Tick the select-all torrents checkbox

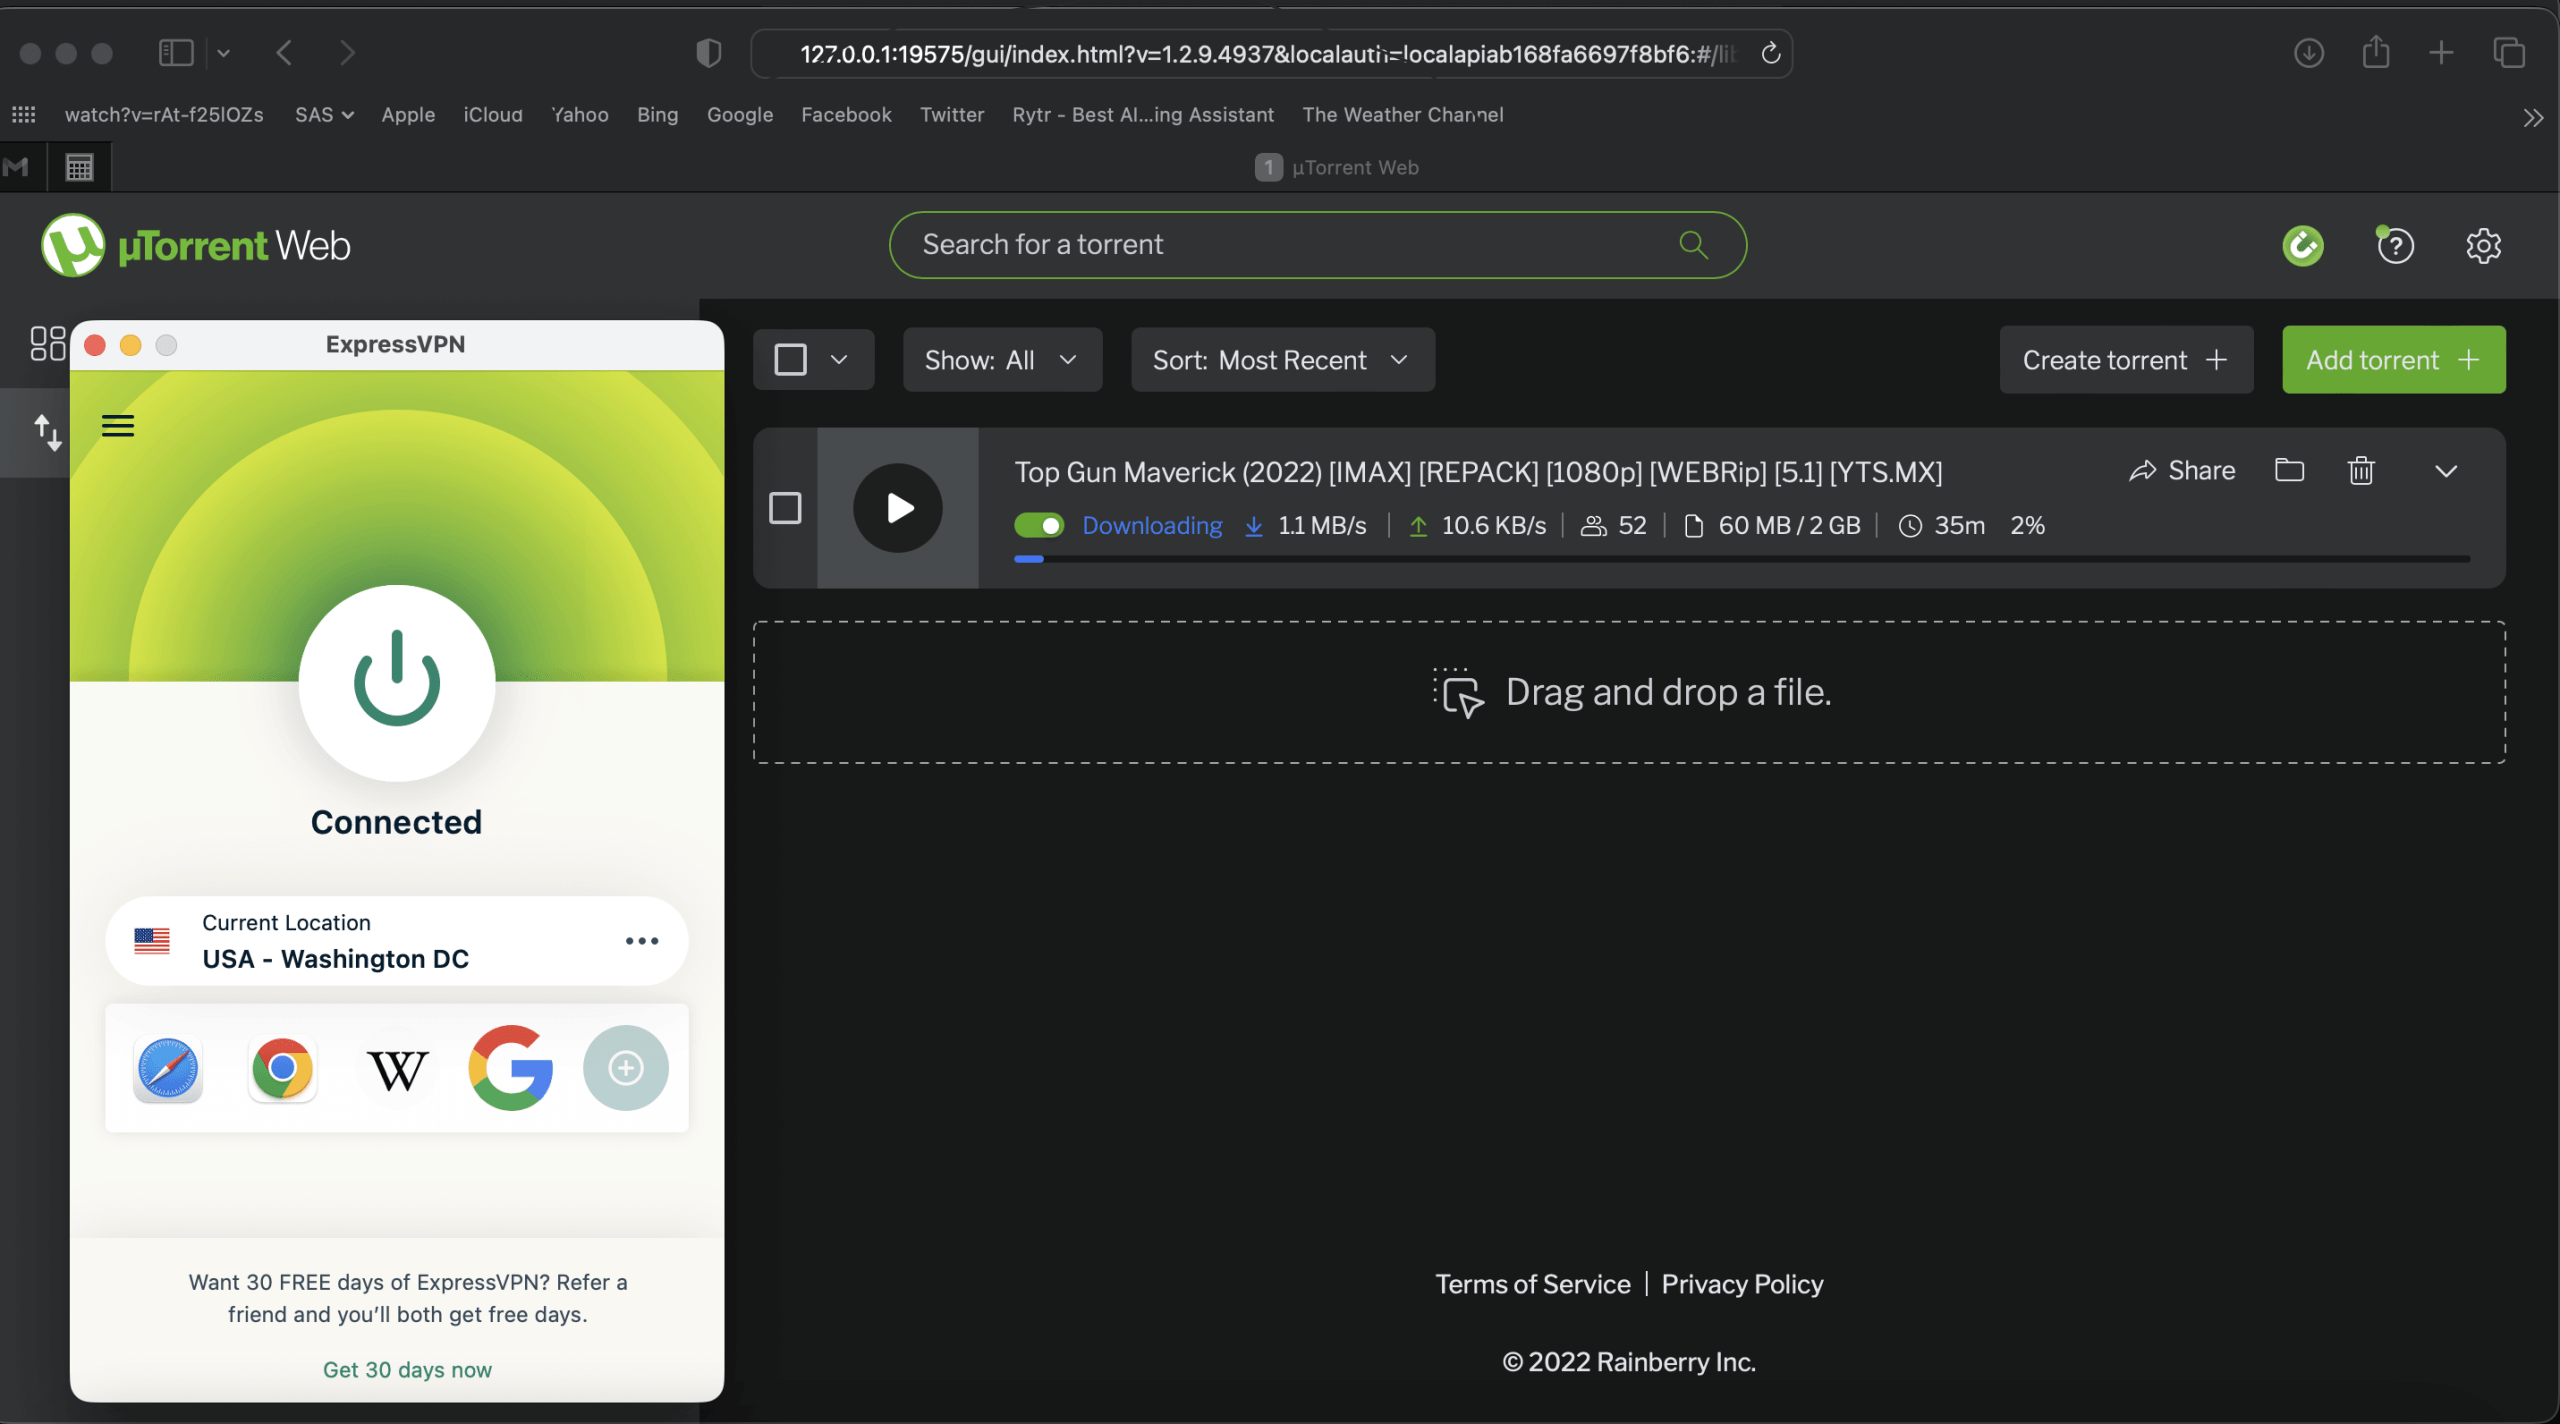click(790, 360)
